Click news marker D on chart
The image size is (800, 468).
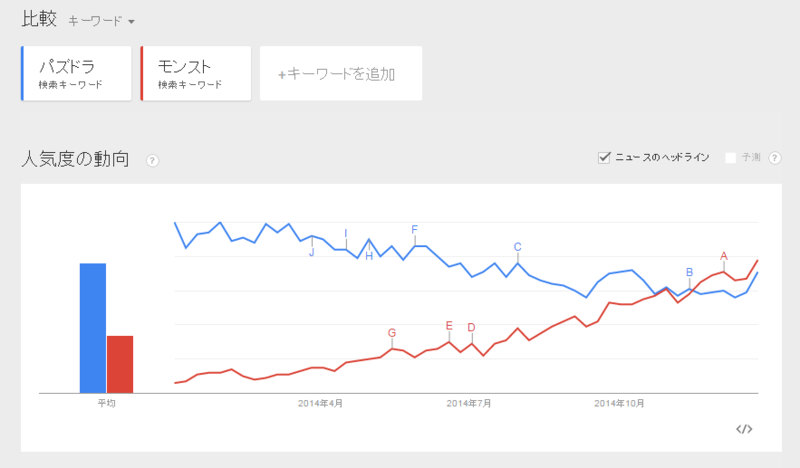[x=471, y=327]
